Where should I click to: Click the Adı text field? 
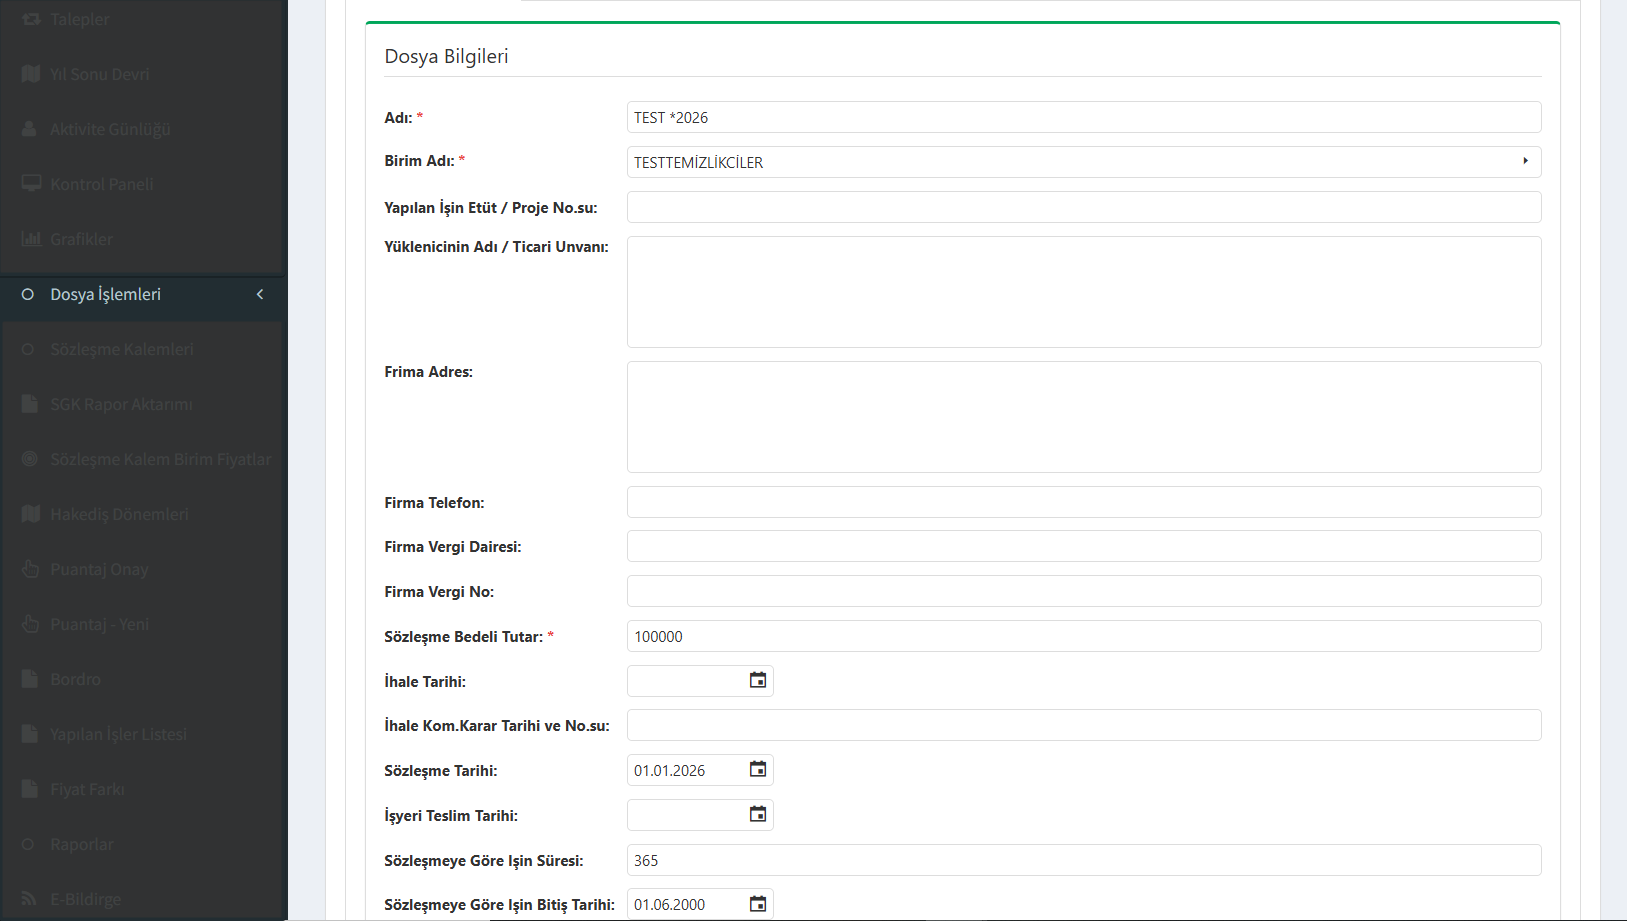[1083, 117]
